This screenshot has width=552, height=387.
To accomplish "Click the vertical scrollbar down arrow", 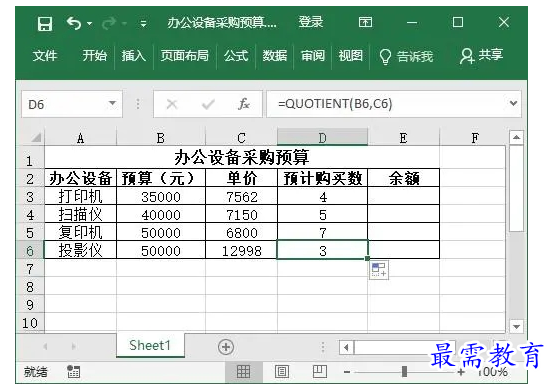I will click(x=516, y=326).
